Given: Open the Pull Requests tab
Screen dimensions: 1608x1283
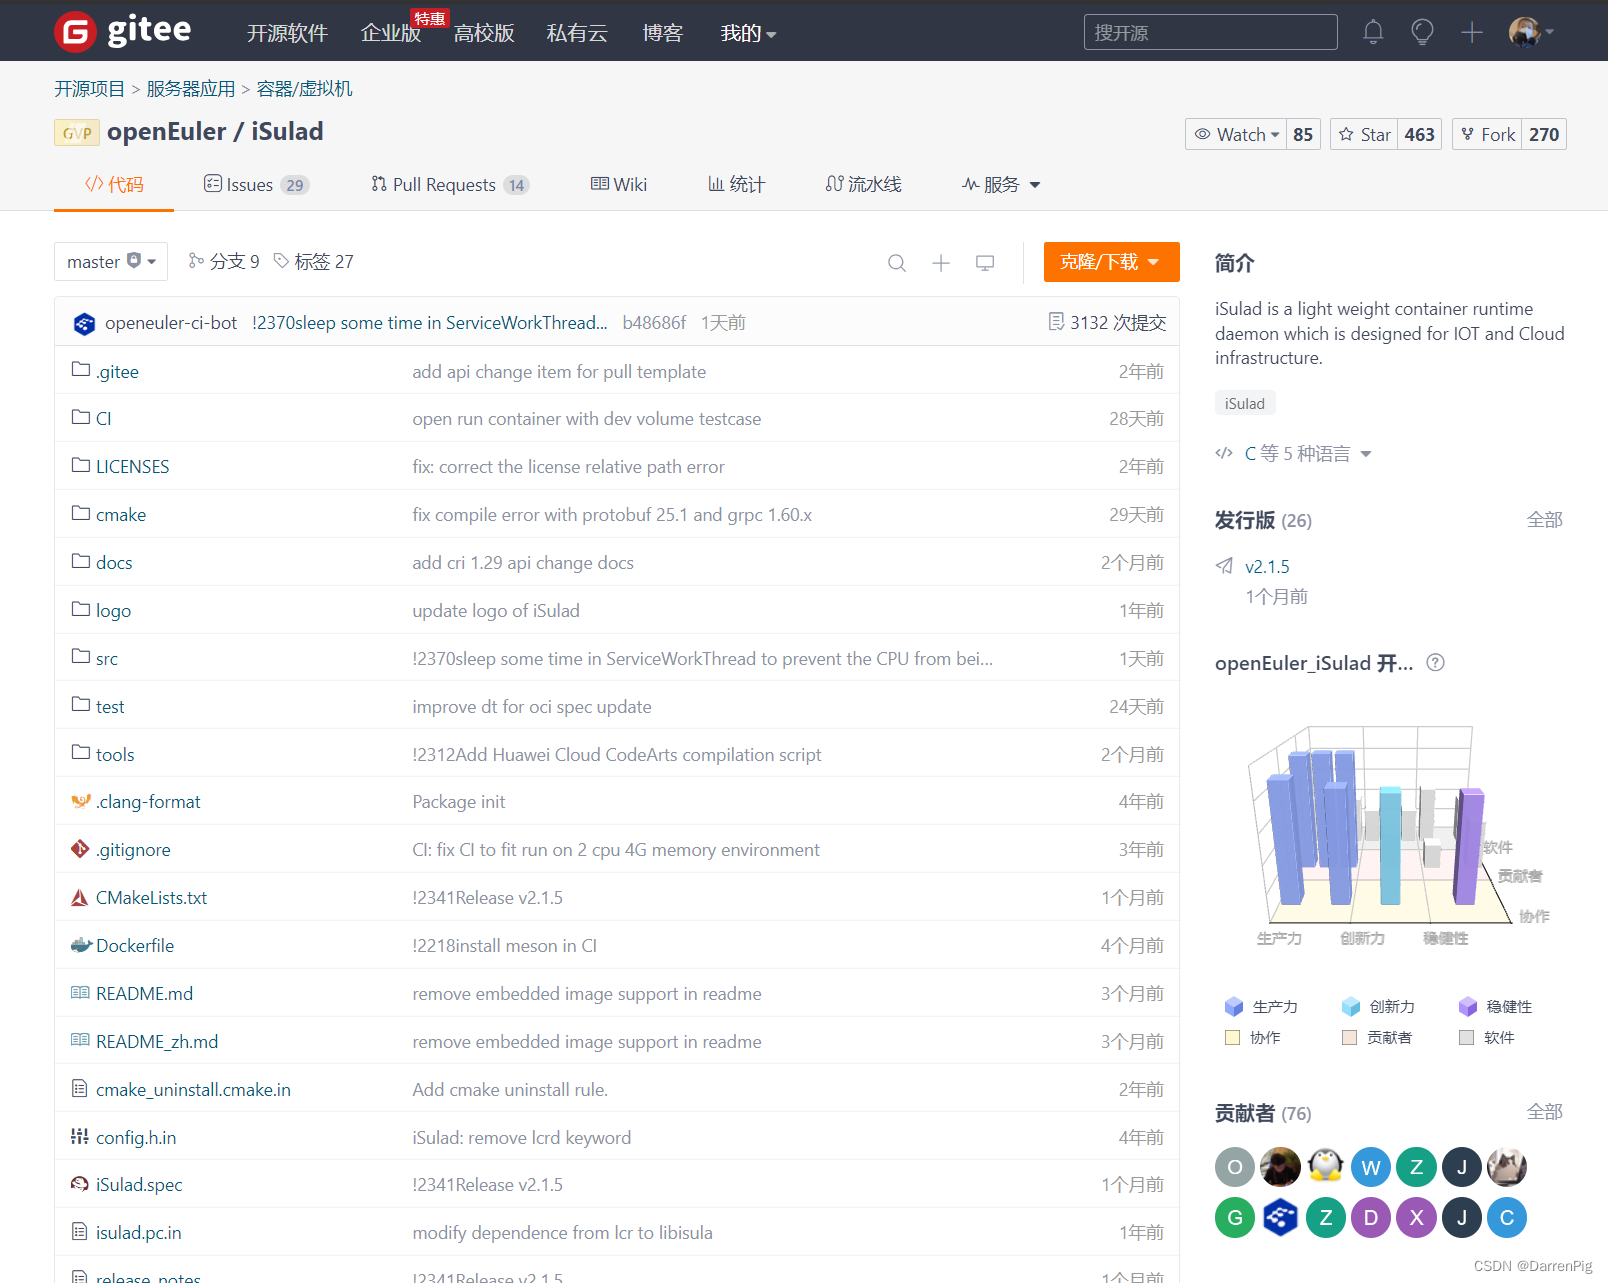Looking at the screenshot, I should click(450, 184).
